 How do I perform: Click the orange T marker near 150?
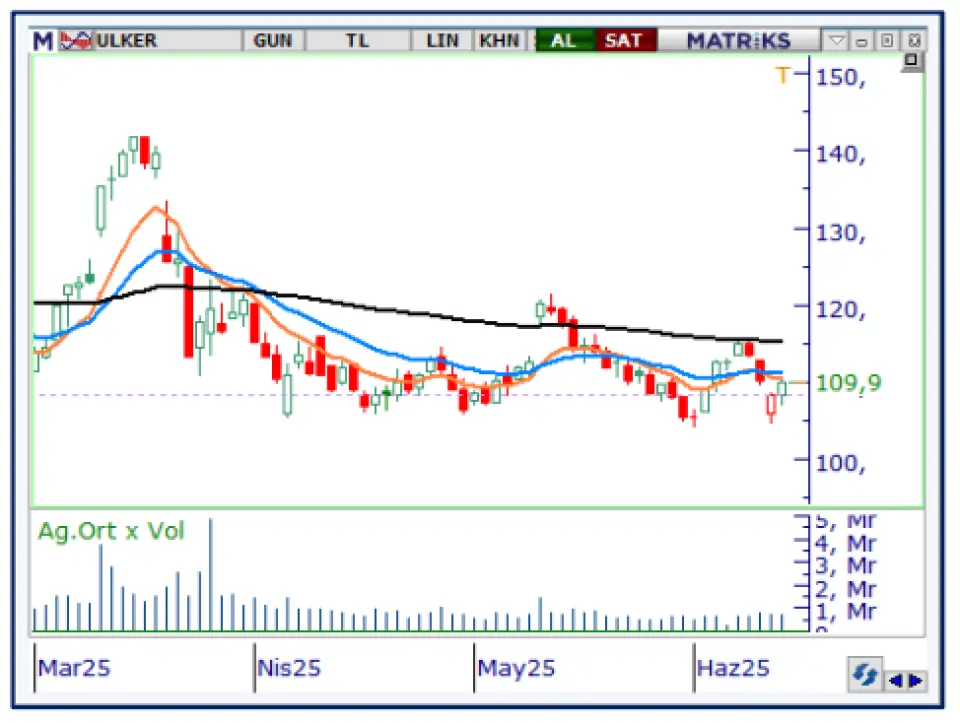(782, 75)
